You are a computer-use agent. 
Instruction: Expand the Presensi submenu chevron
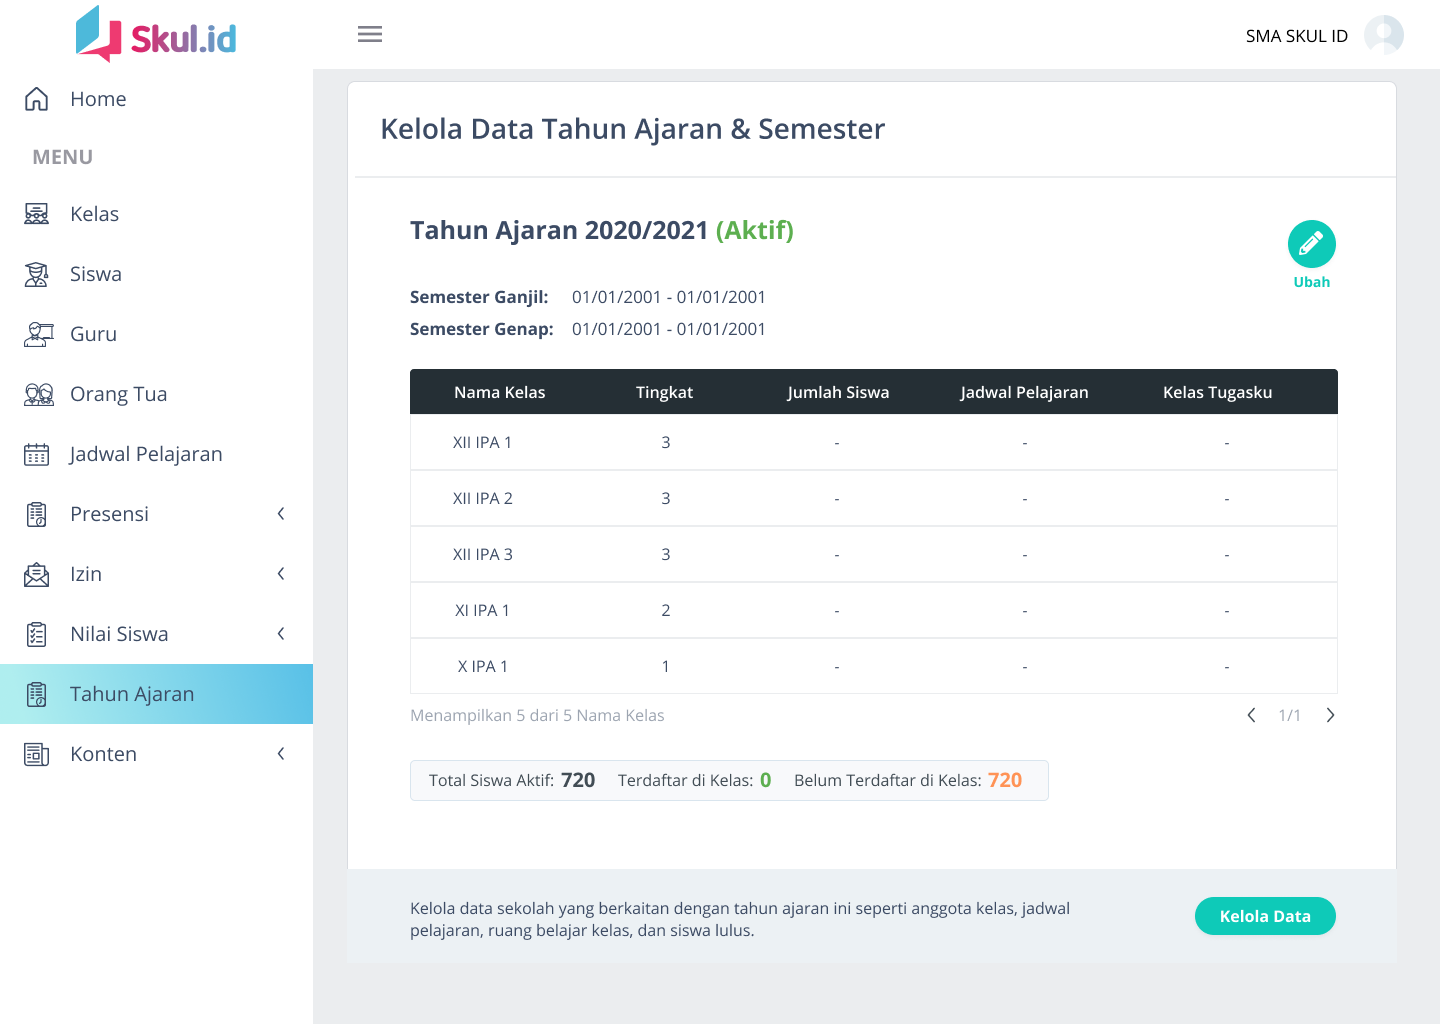[x=281, y=514]
